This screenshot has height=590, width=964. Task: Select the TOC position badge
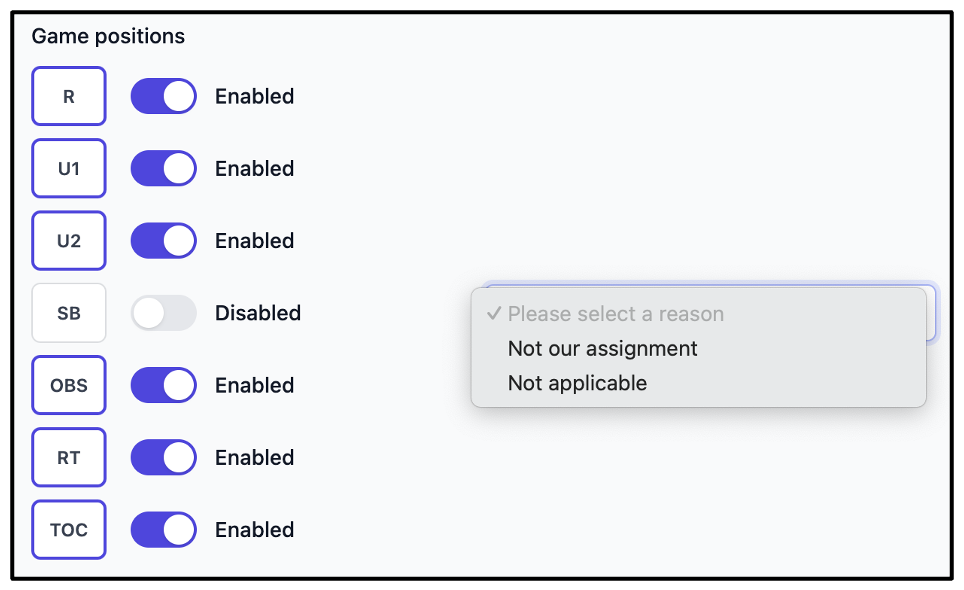(x=69, y=530)
